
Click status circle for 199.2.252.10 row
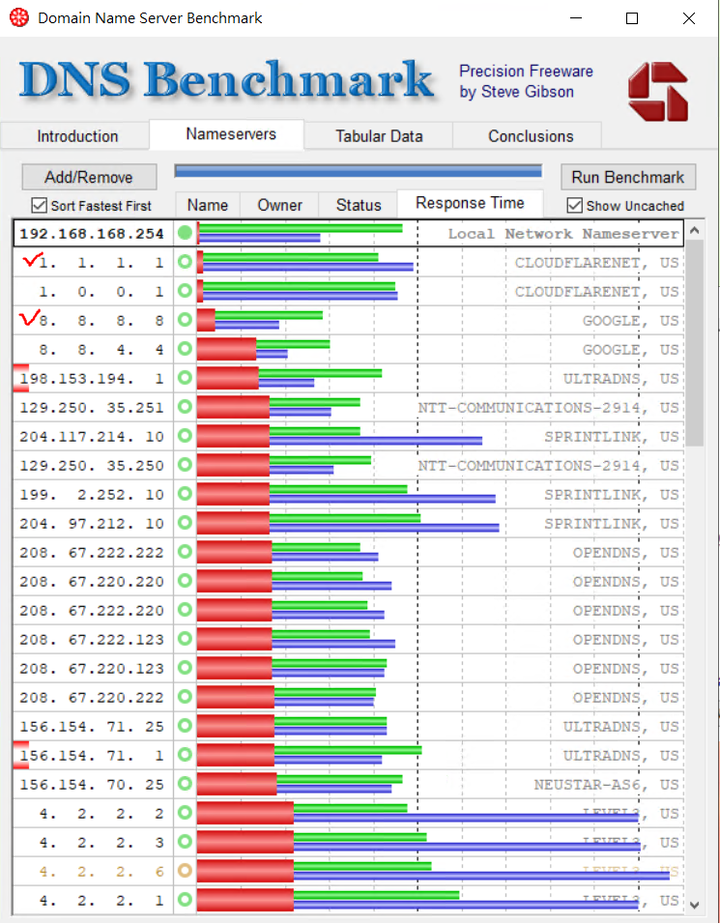click(x=185, y=494)
